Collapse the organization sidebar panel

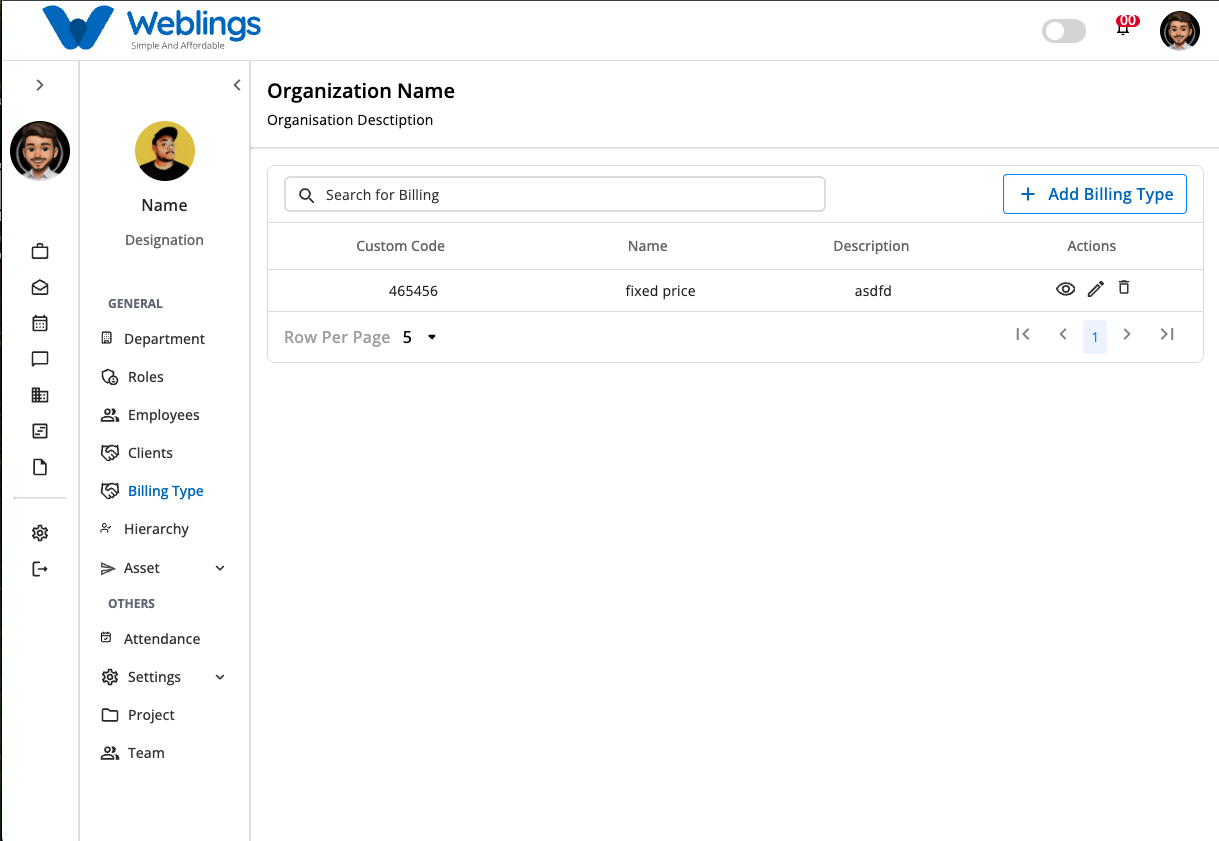[237, 85]
